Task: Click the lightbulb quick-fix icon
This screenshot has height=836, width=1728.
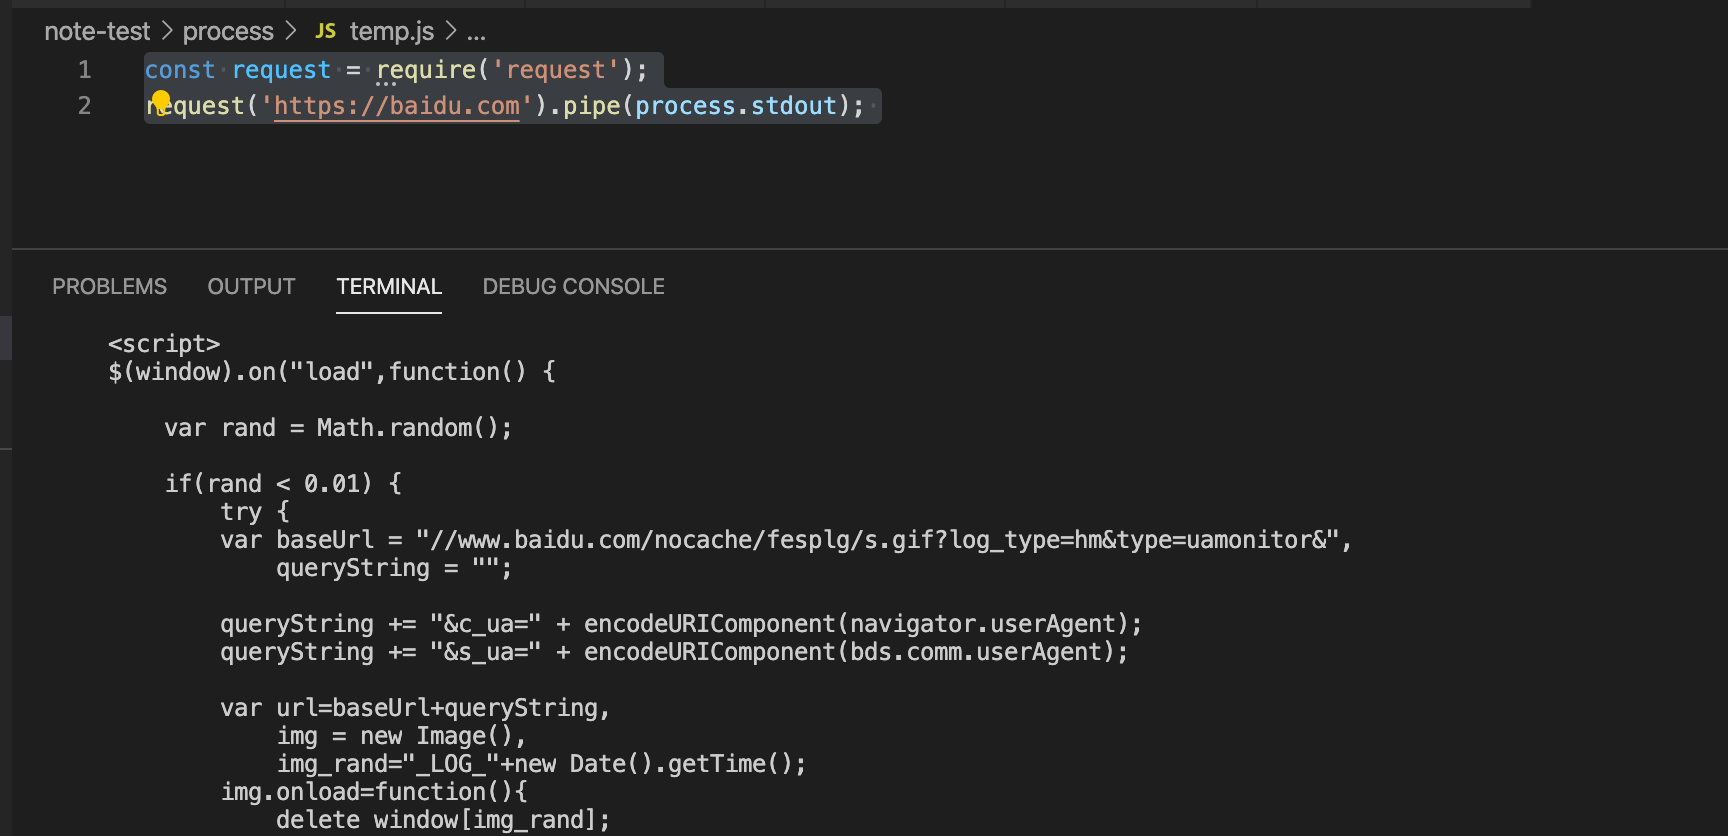Action: click(160, 102)
